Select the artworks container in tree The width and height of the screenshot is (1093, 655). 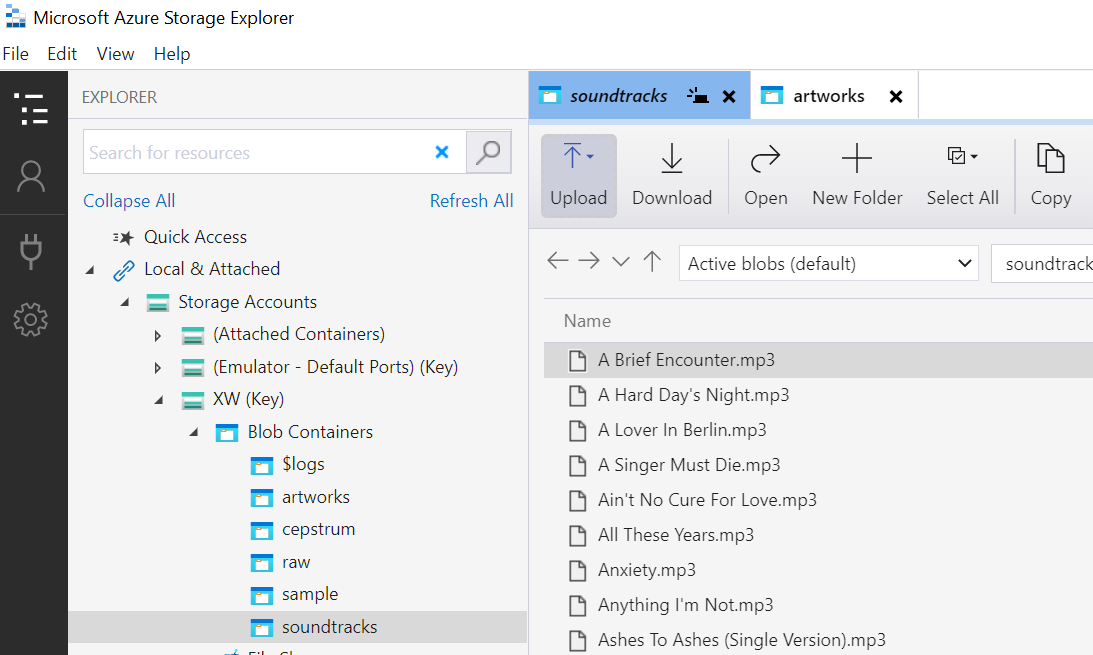(316, 498)
